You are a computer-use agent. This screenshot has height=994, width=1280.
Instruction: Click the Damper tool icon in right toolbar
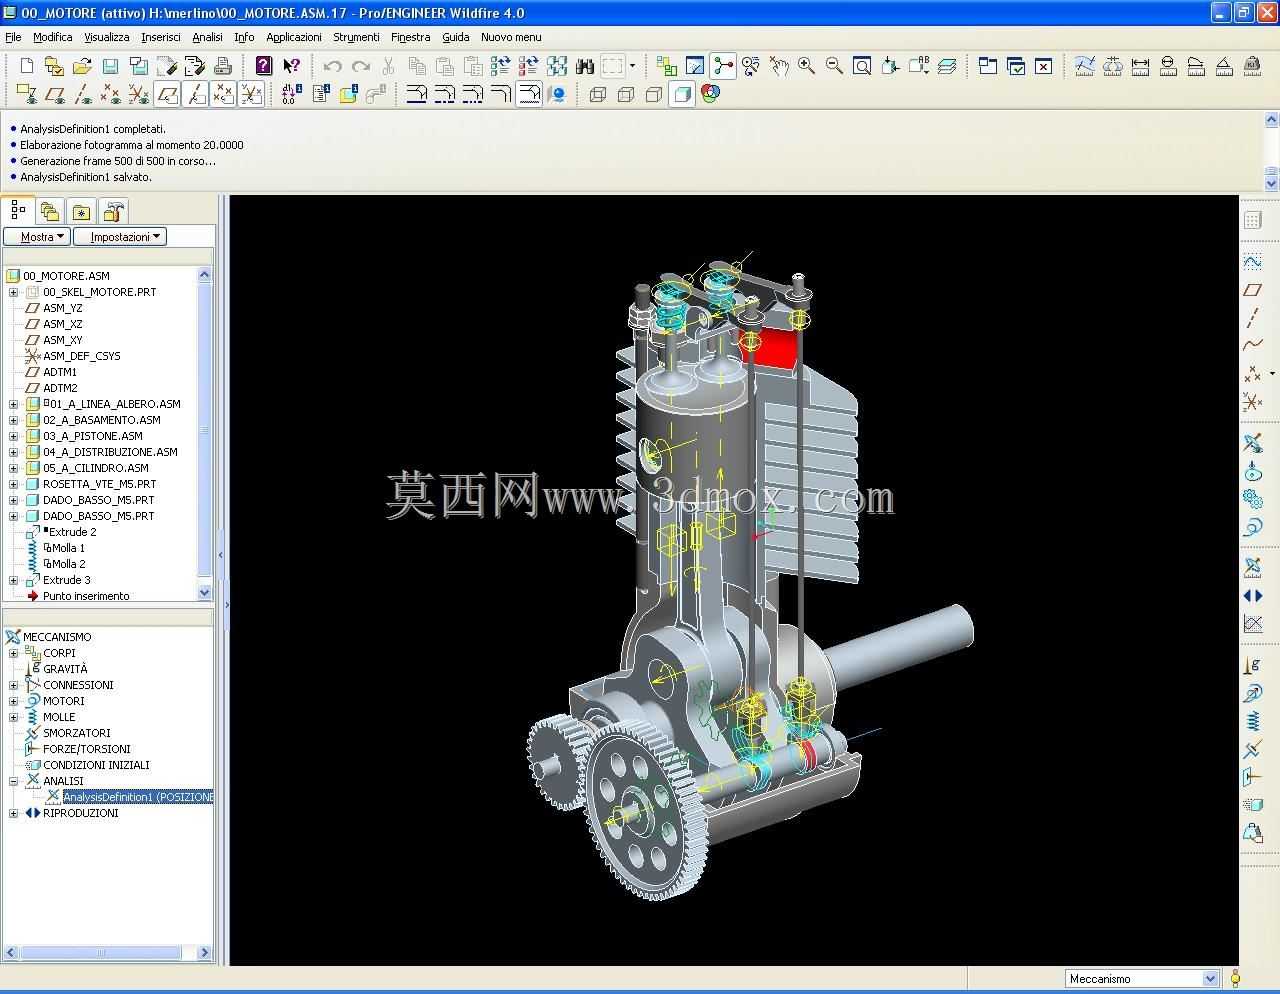click(x=1252, y=749)
